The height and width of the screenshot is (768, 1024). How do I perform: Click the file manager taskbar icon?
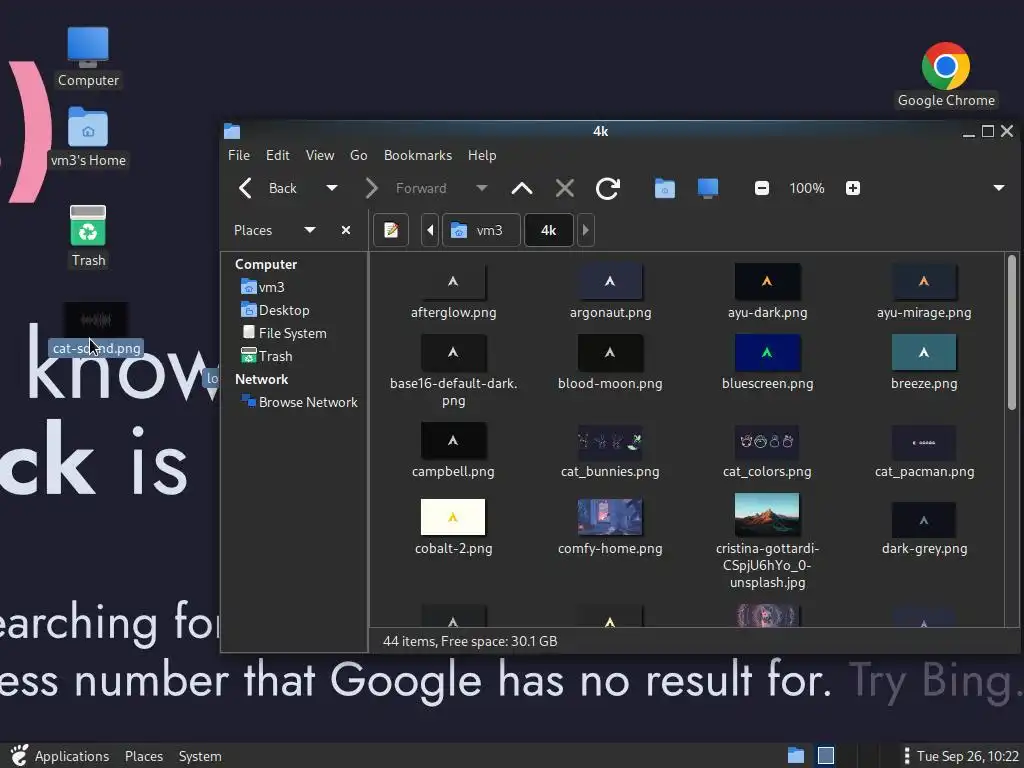(796, 756)
